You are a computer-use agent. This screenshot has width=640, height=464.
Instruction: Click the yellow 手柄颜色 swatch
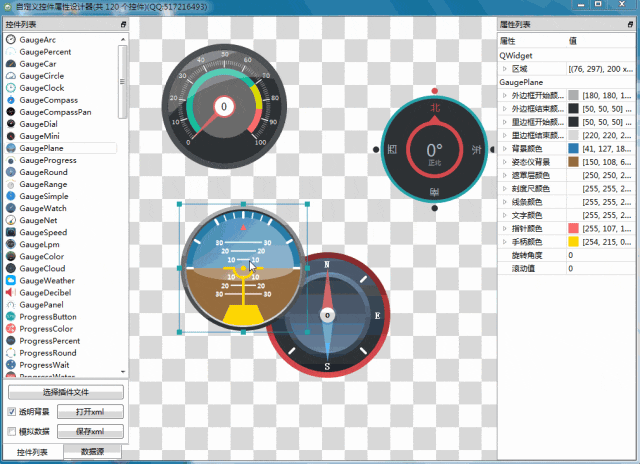pyautogui.click(x=573, y=242)
